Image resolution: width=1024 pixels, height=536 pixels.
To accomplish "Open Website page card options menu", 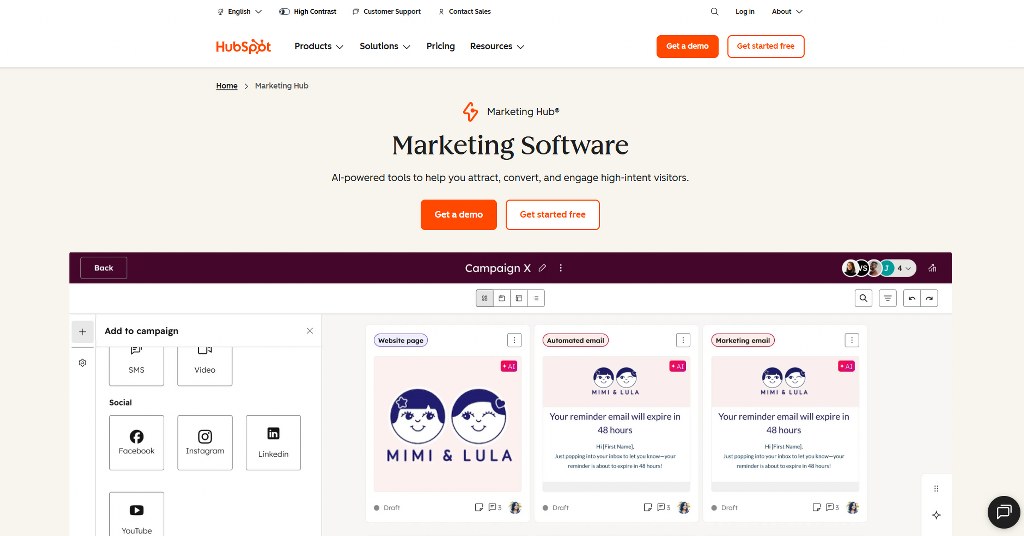I will (514, 340).
